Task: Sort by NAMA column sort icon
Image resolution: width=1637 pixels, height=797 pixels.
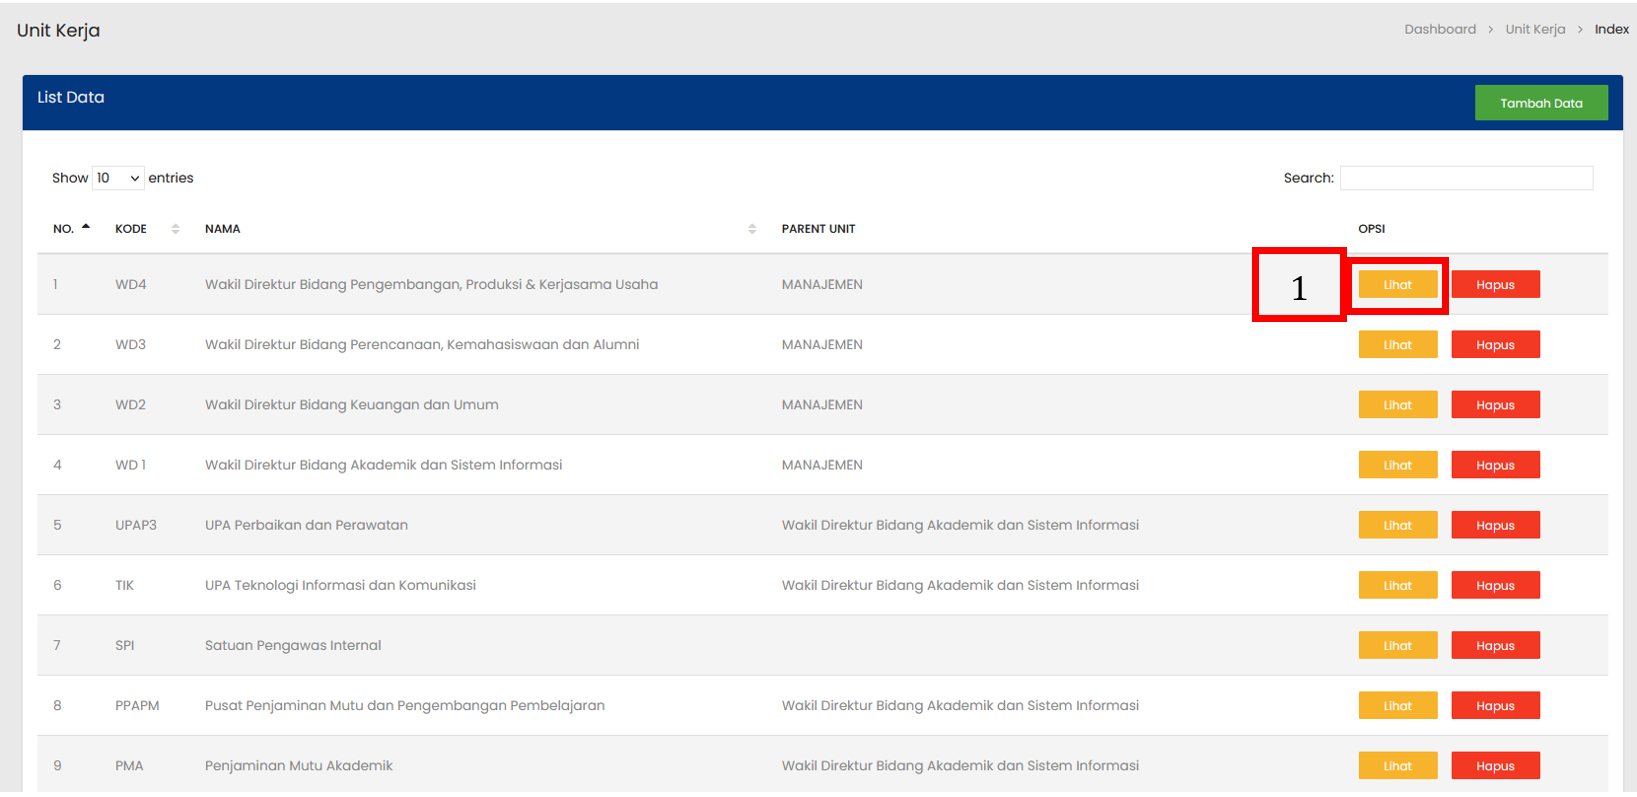Action: point(752,229)
